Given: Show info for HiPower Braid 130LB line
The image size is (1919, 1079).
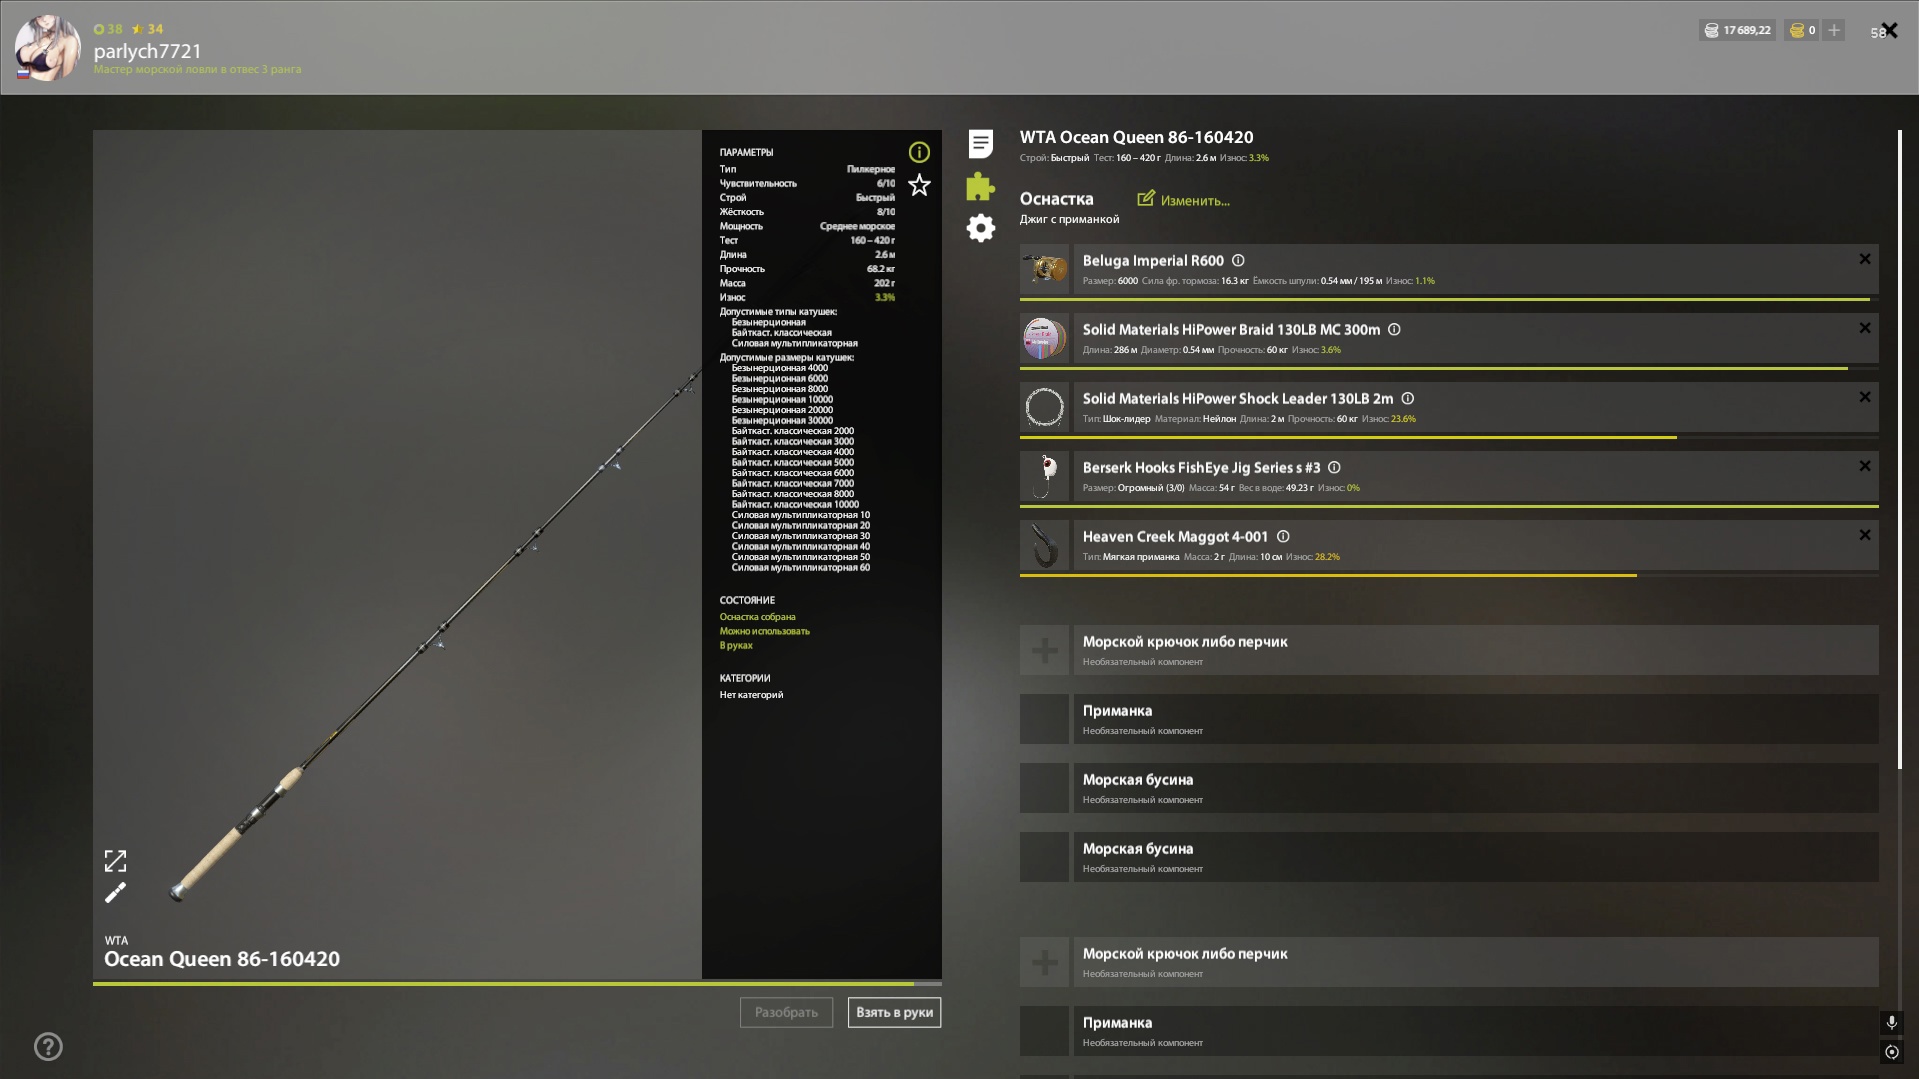Looking at the screenshot, I should point(1394,330).
